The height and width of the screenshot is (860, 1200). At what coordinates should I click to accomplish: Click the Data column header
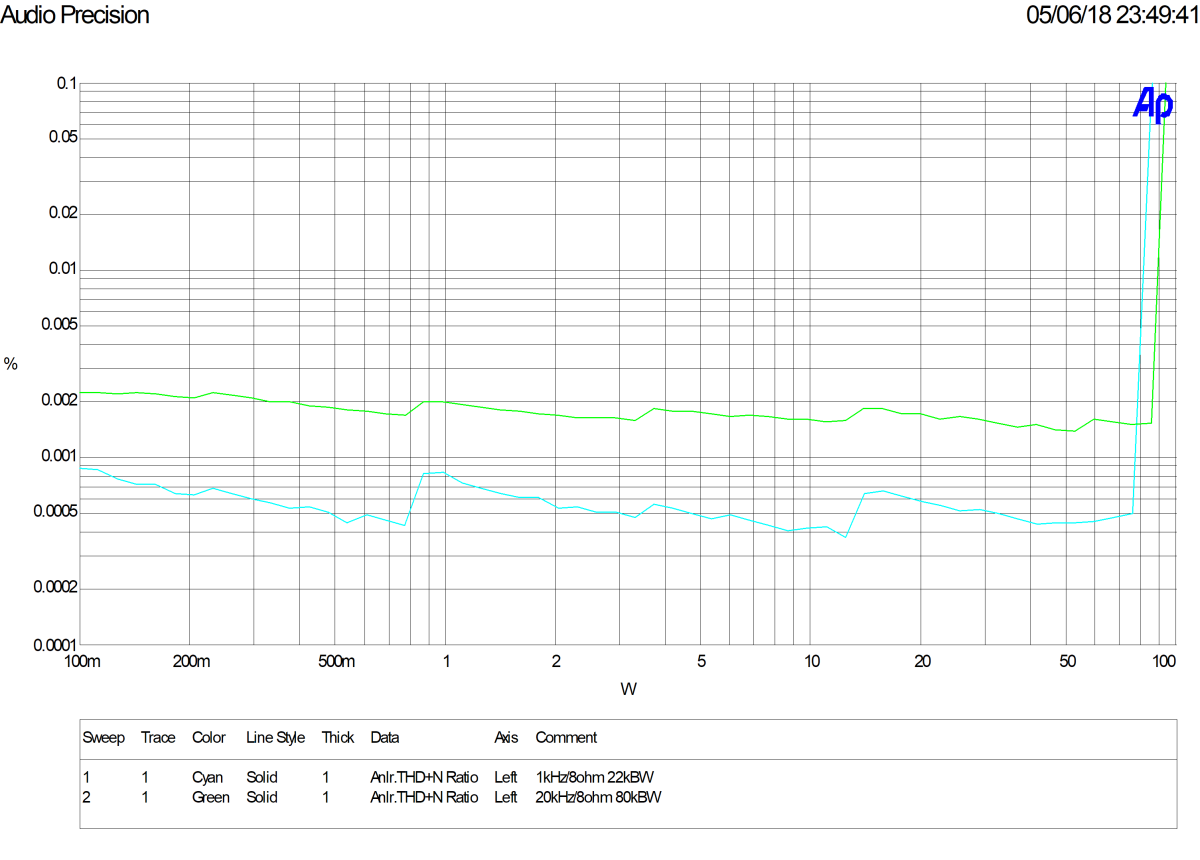tap(385, 738)
